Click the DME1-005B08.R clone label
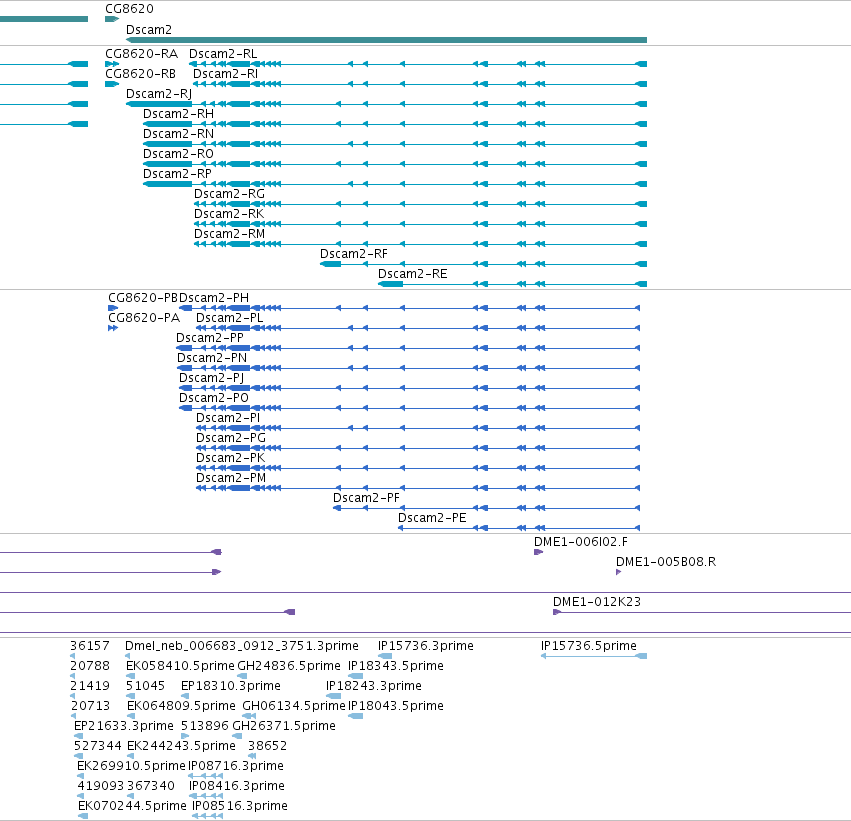 tap(666, 563)
